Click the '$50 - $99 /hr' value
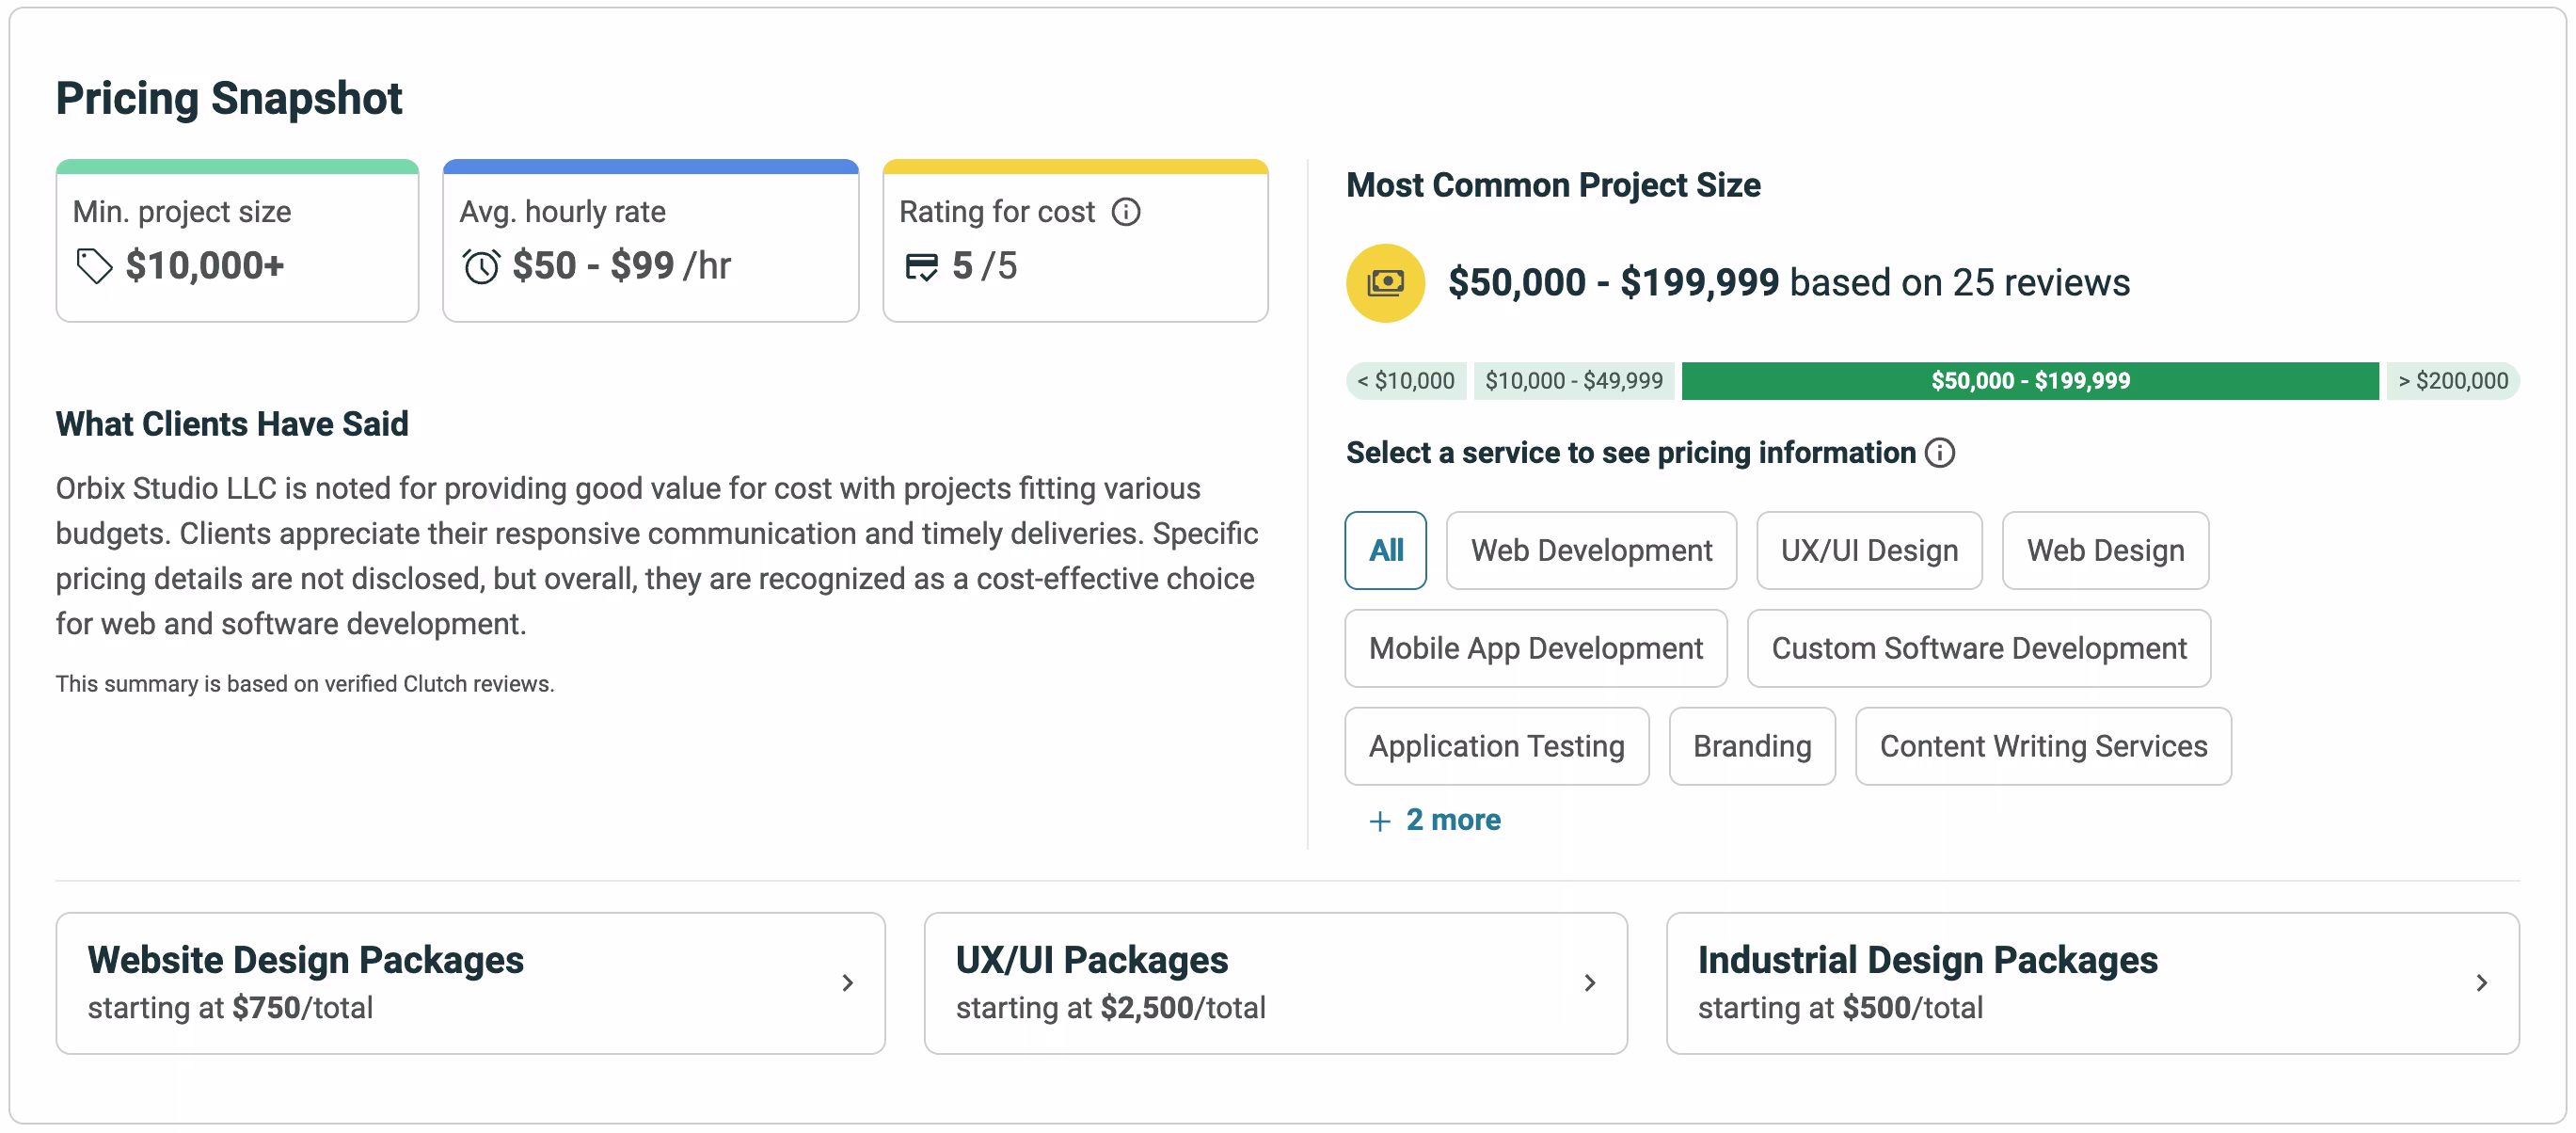2576x1133 pixels. 621,266
